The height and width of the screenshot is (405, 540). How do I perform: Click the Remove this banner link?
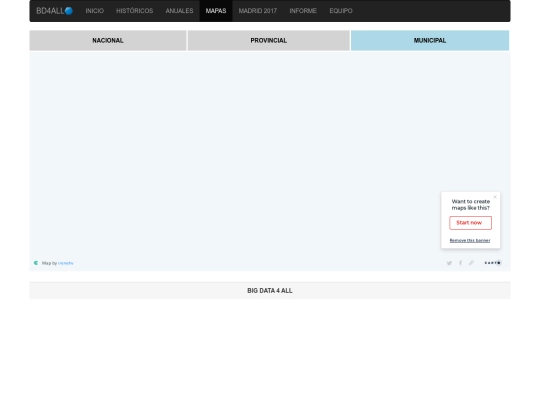click(470, 240)
